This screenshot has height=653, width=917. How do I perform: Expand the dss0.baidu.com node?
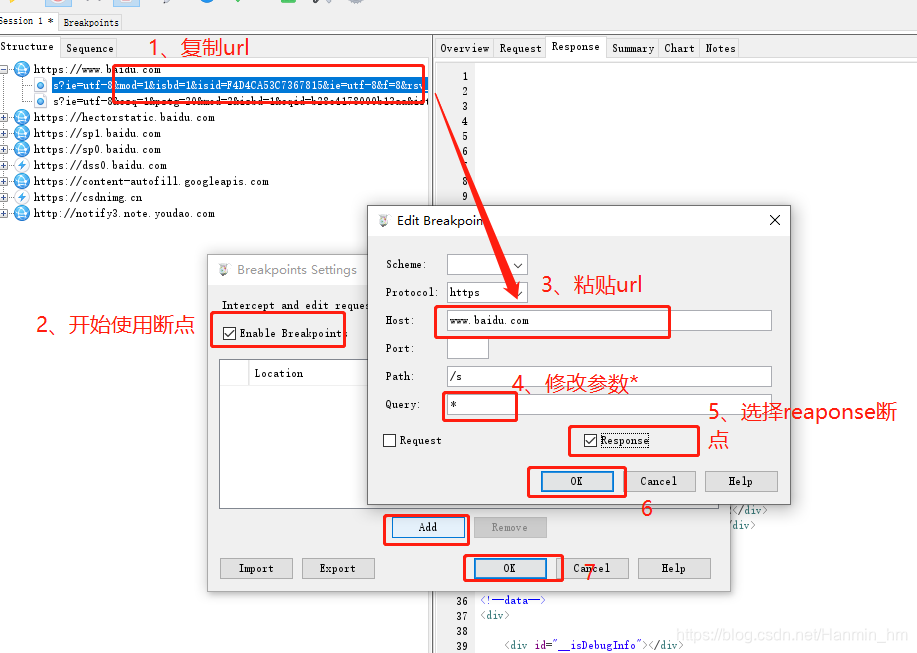point(4,165)
